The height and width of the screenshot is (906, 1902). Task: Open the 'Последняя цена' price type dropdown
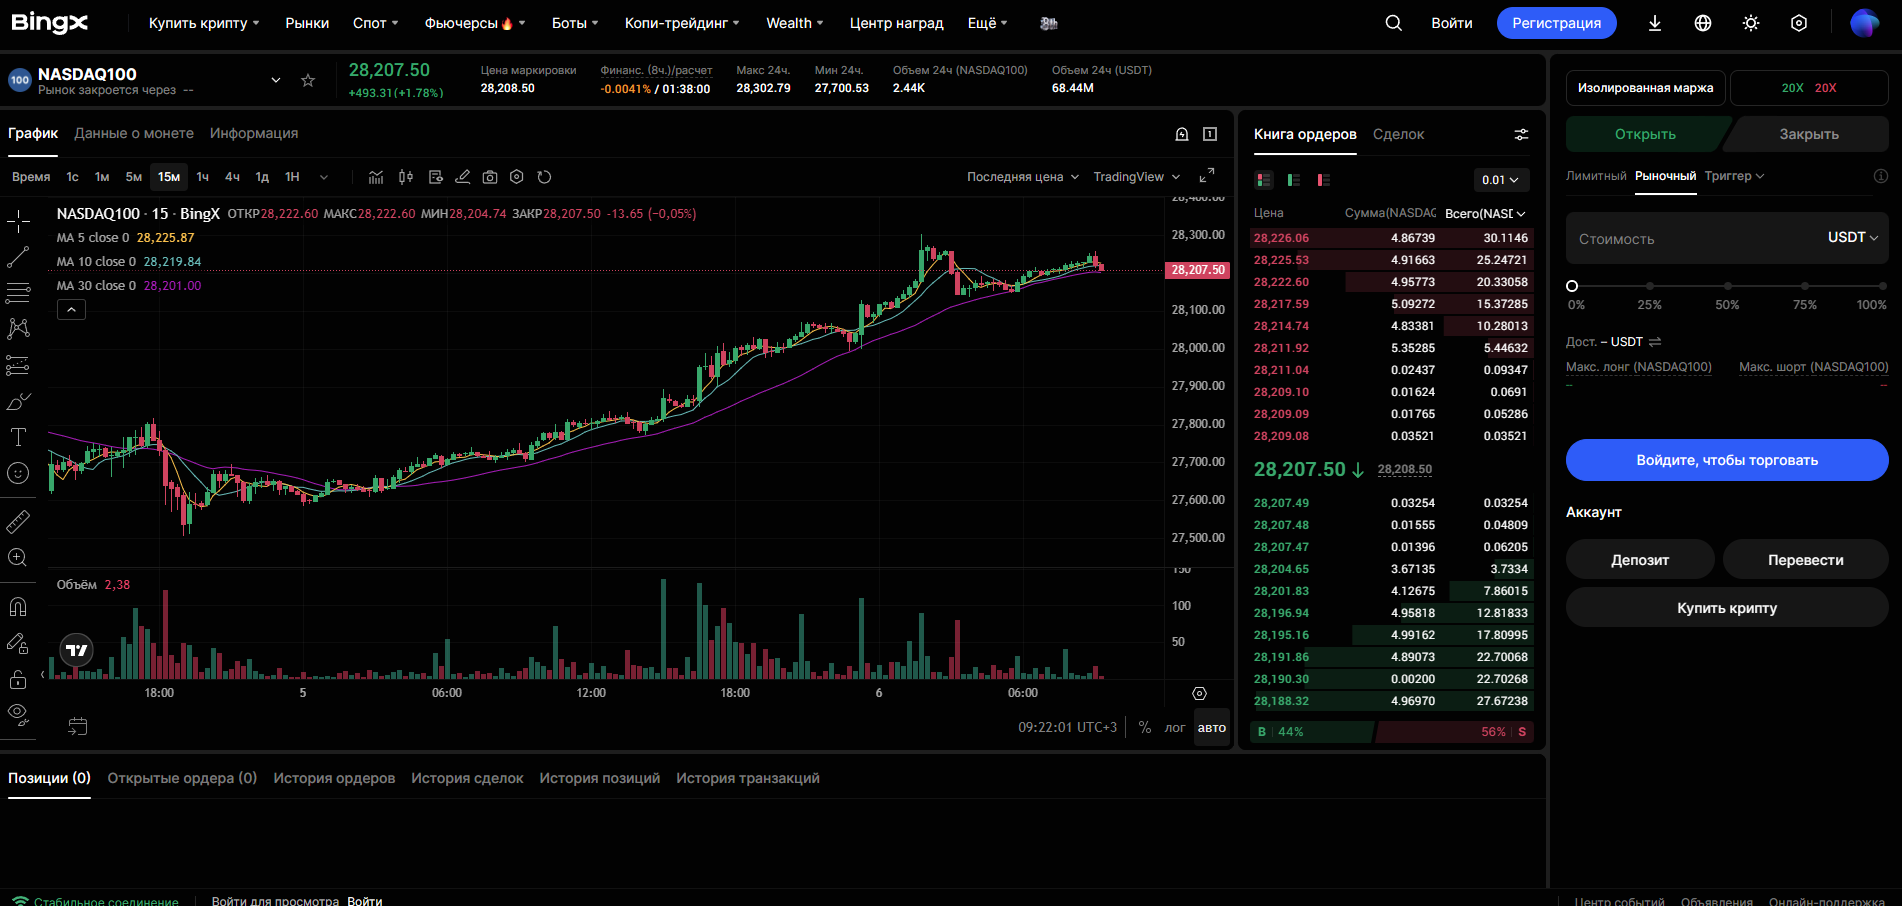[x=1023, y=177]
